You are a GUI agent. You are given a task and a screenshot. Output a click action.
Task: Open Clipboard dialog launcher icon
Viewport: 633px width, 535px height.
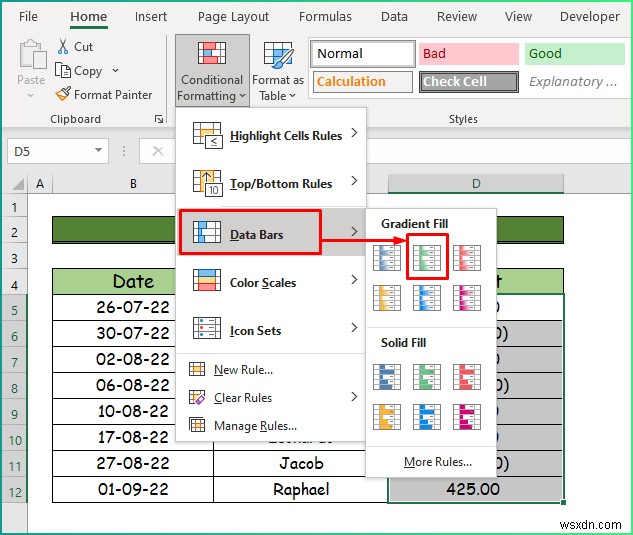pyautogui.click(x=159, y=119)
